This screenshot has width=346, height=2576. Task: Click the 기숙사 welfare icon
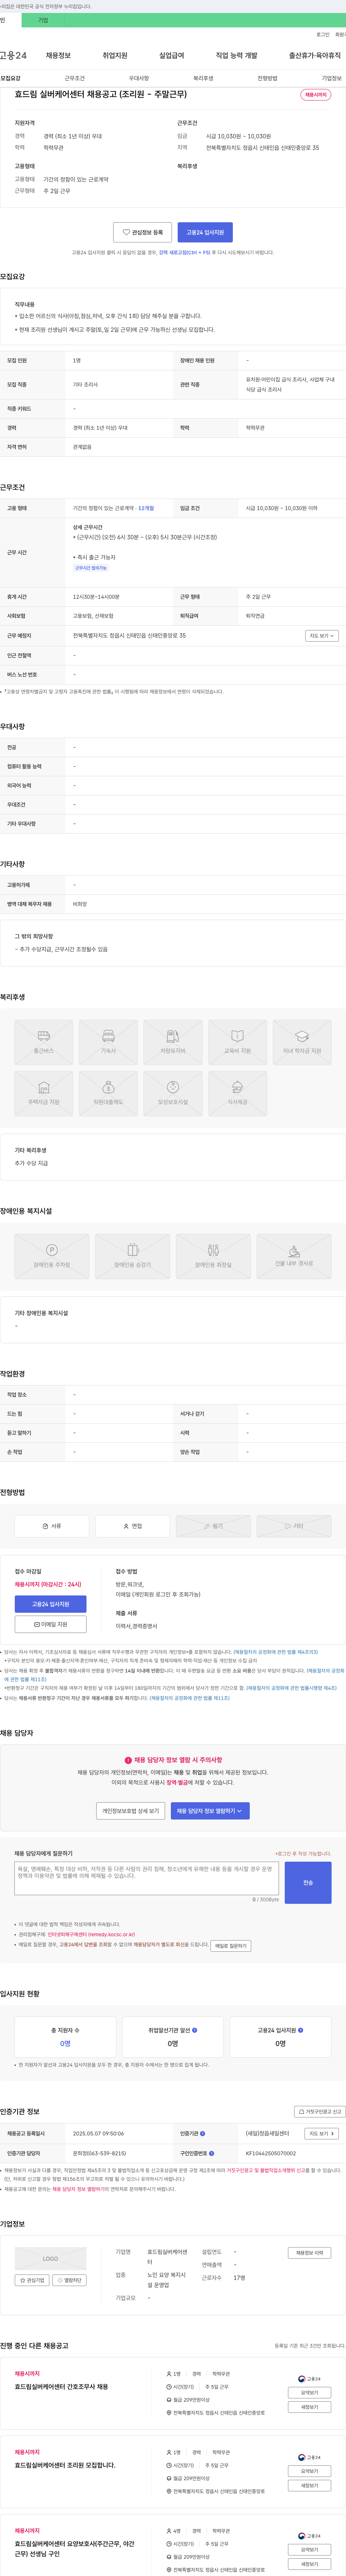(108, 1042)
